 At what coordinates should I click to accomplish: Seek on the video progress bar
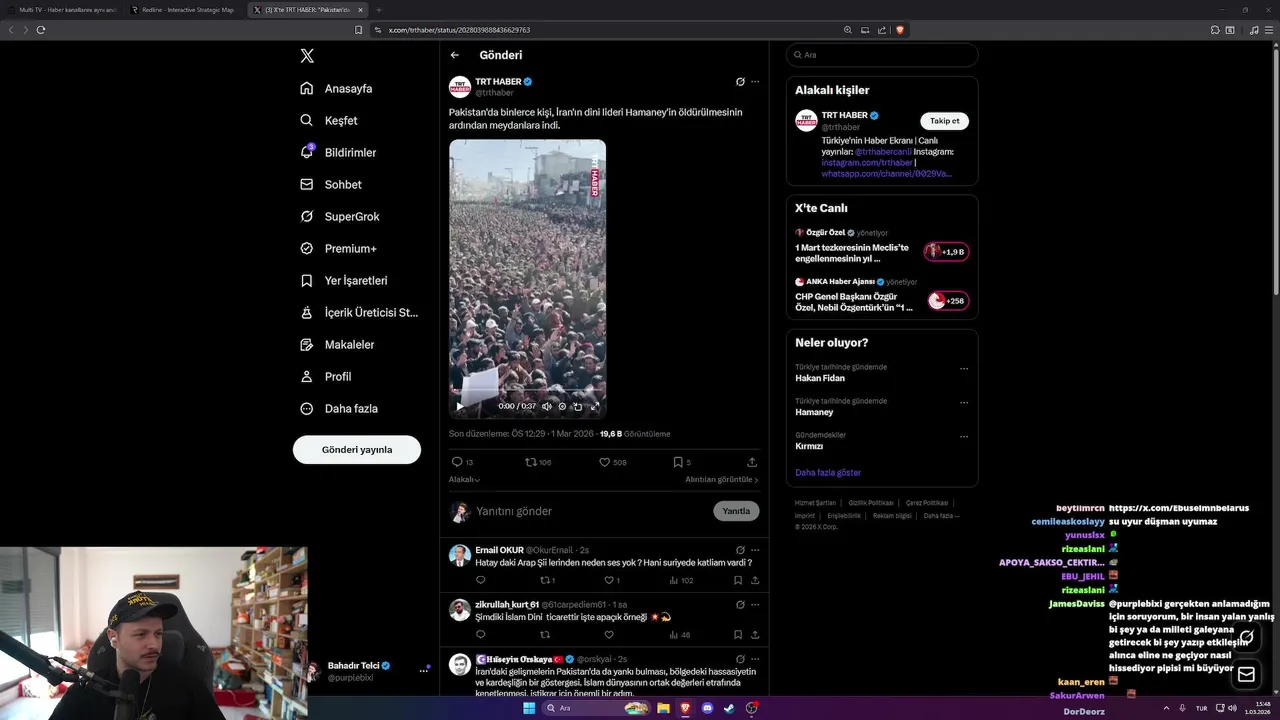[527, 391]
